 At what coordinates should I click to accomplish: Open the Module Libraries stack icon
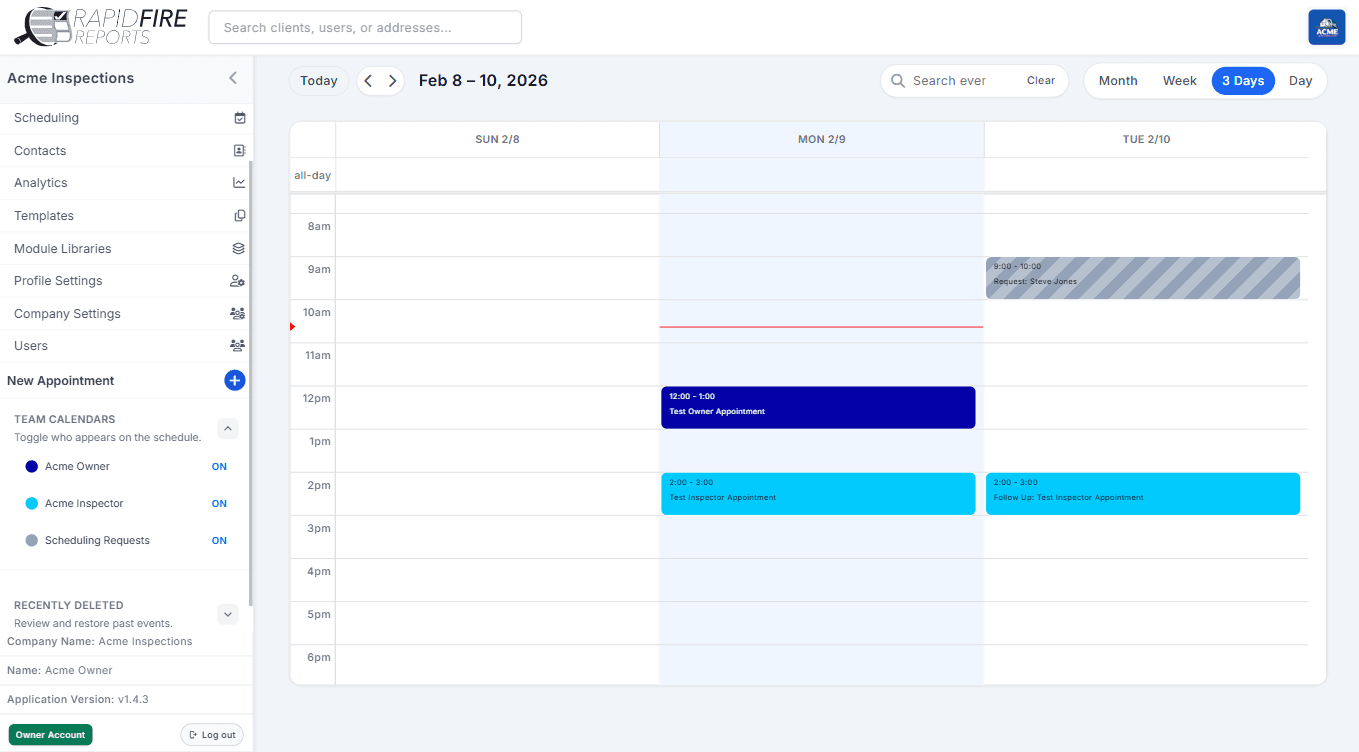click(239, 248)
